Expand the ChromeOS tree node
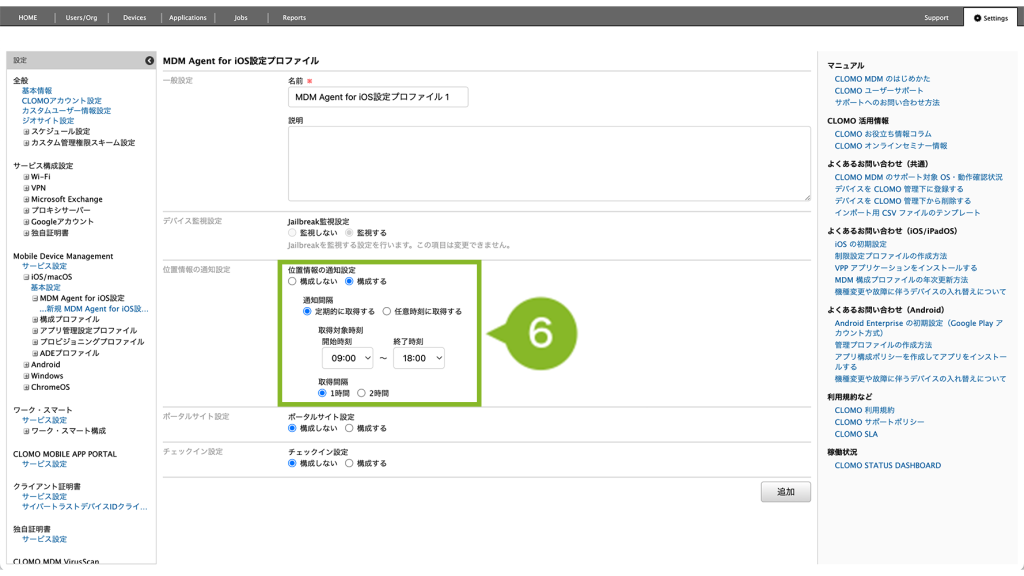 [27, 388]
